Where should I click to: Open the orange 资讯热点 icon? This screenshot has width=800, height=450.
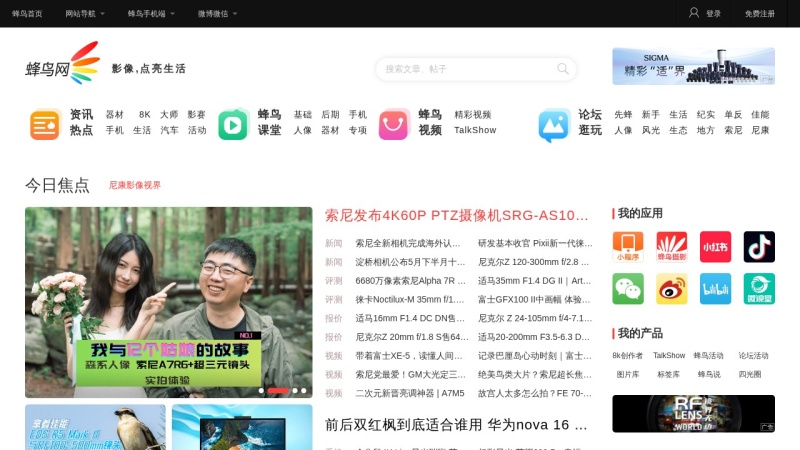pyautogui.click(x=45, y=124)
